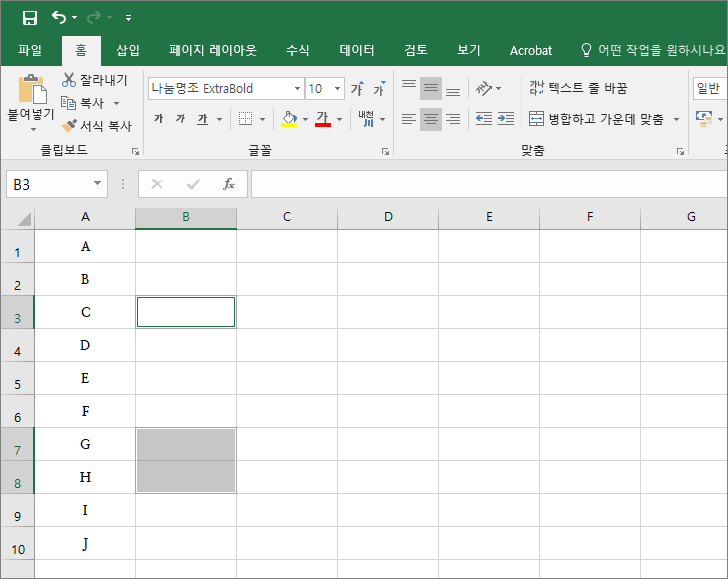This screenshot has width=728, height=579.
Task: Select row 5 header
Action: coord(17,378)
